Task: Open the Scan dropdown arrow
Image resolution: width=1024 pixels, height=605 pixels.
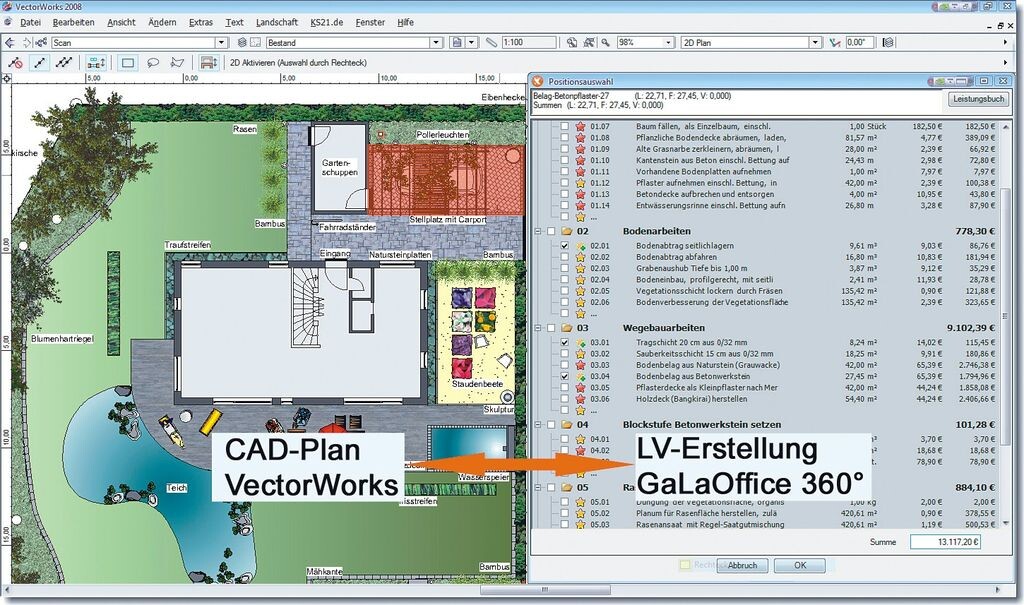Action: tap(221, 42)
